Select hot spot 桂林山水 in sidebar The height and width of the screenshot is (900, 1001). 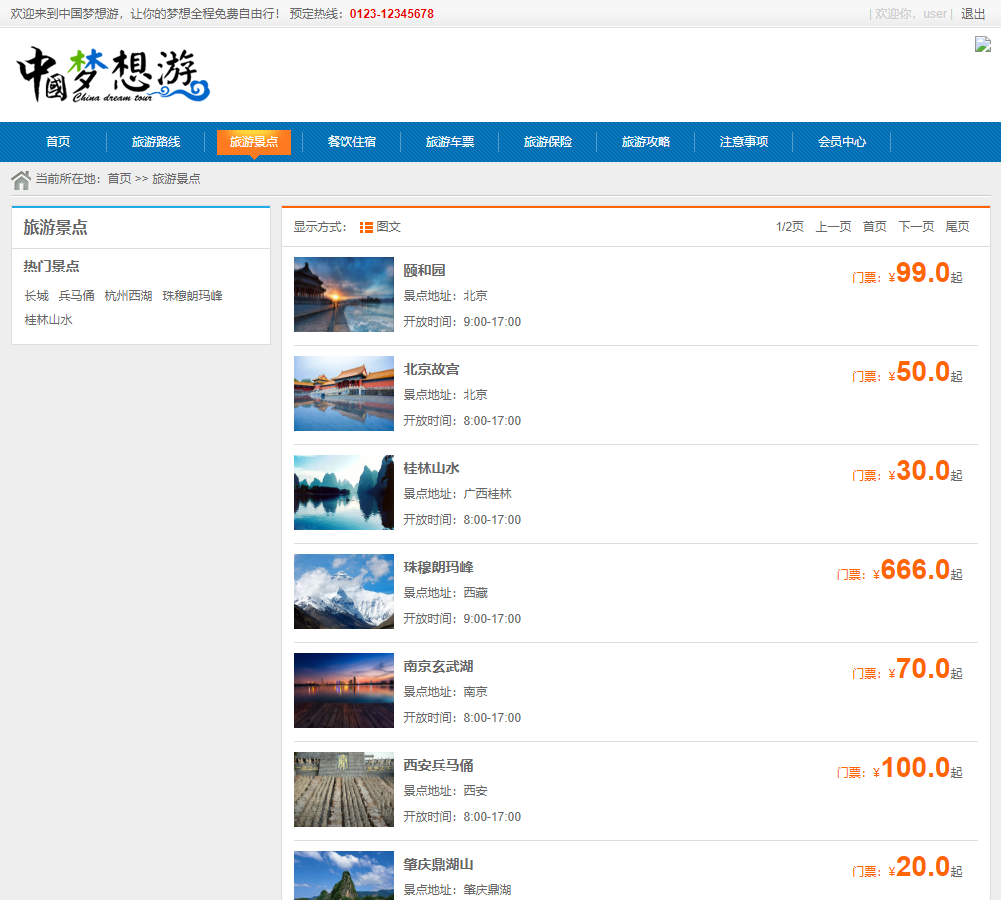click(49, 320)
